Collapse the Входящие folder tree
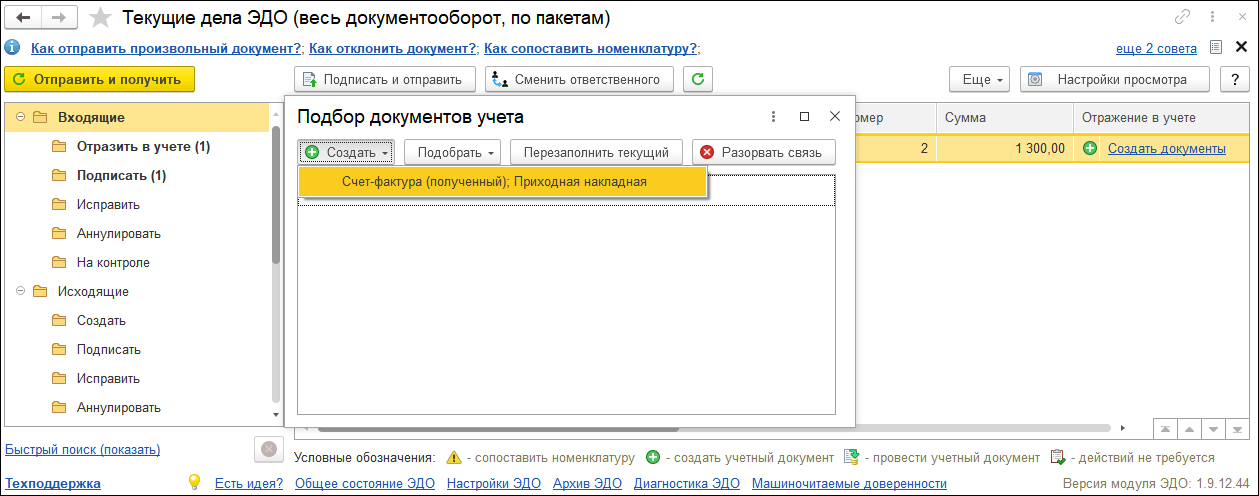 [x=20, y=117]
